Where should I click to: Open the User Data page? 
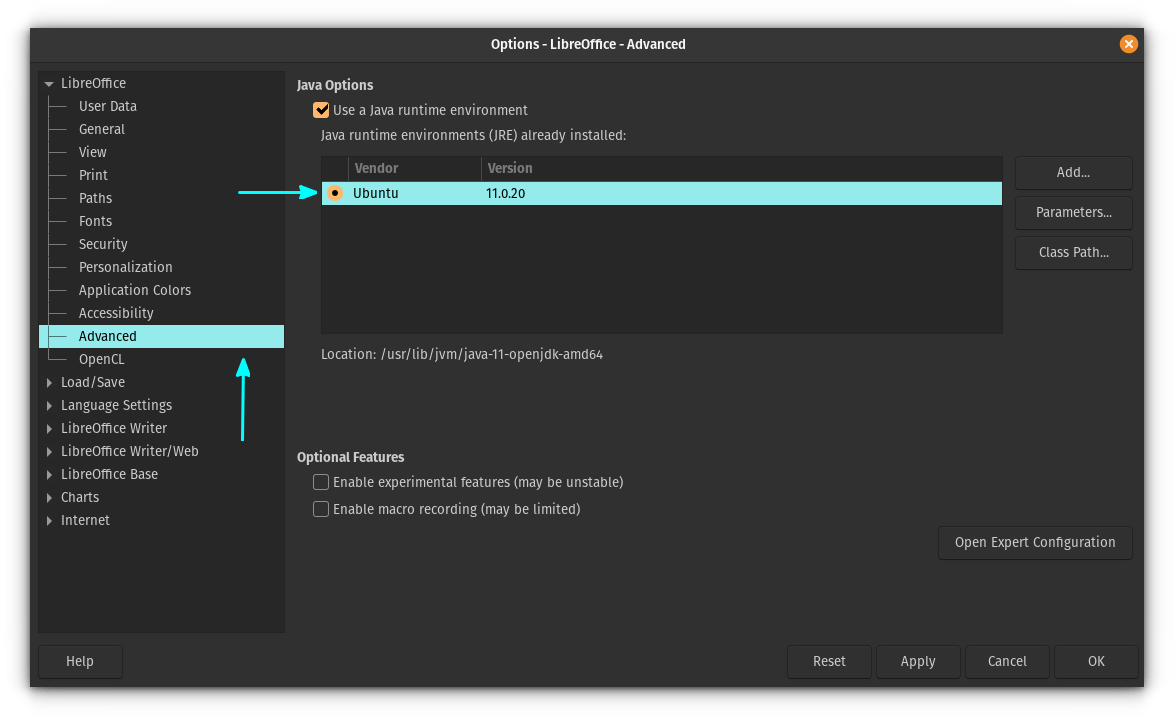[x=108, y=106]
